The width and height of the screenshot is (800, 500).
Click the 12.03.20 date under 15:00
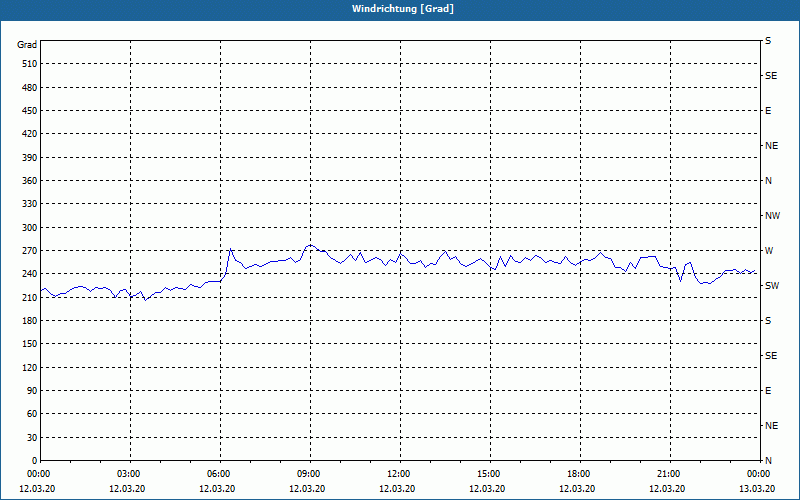(487, 489)
